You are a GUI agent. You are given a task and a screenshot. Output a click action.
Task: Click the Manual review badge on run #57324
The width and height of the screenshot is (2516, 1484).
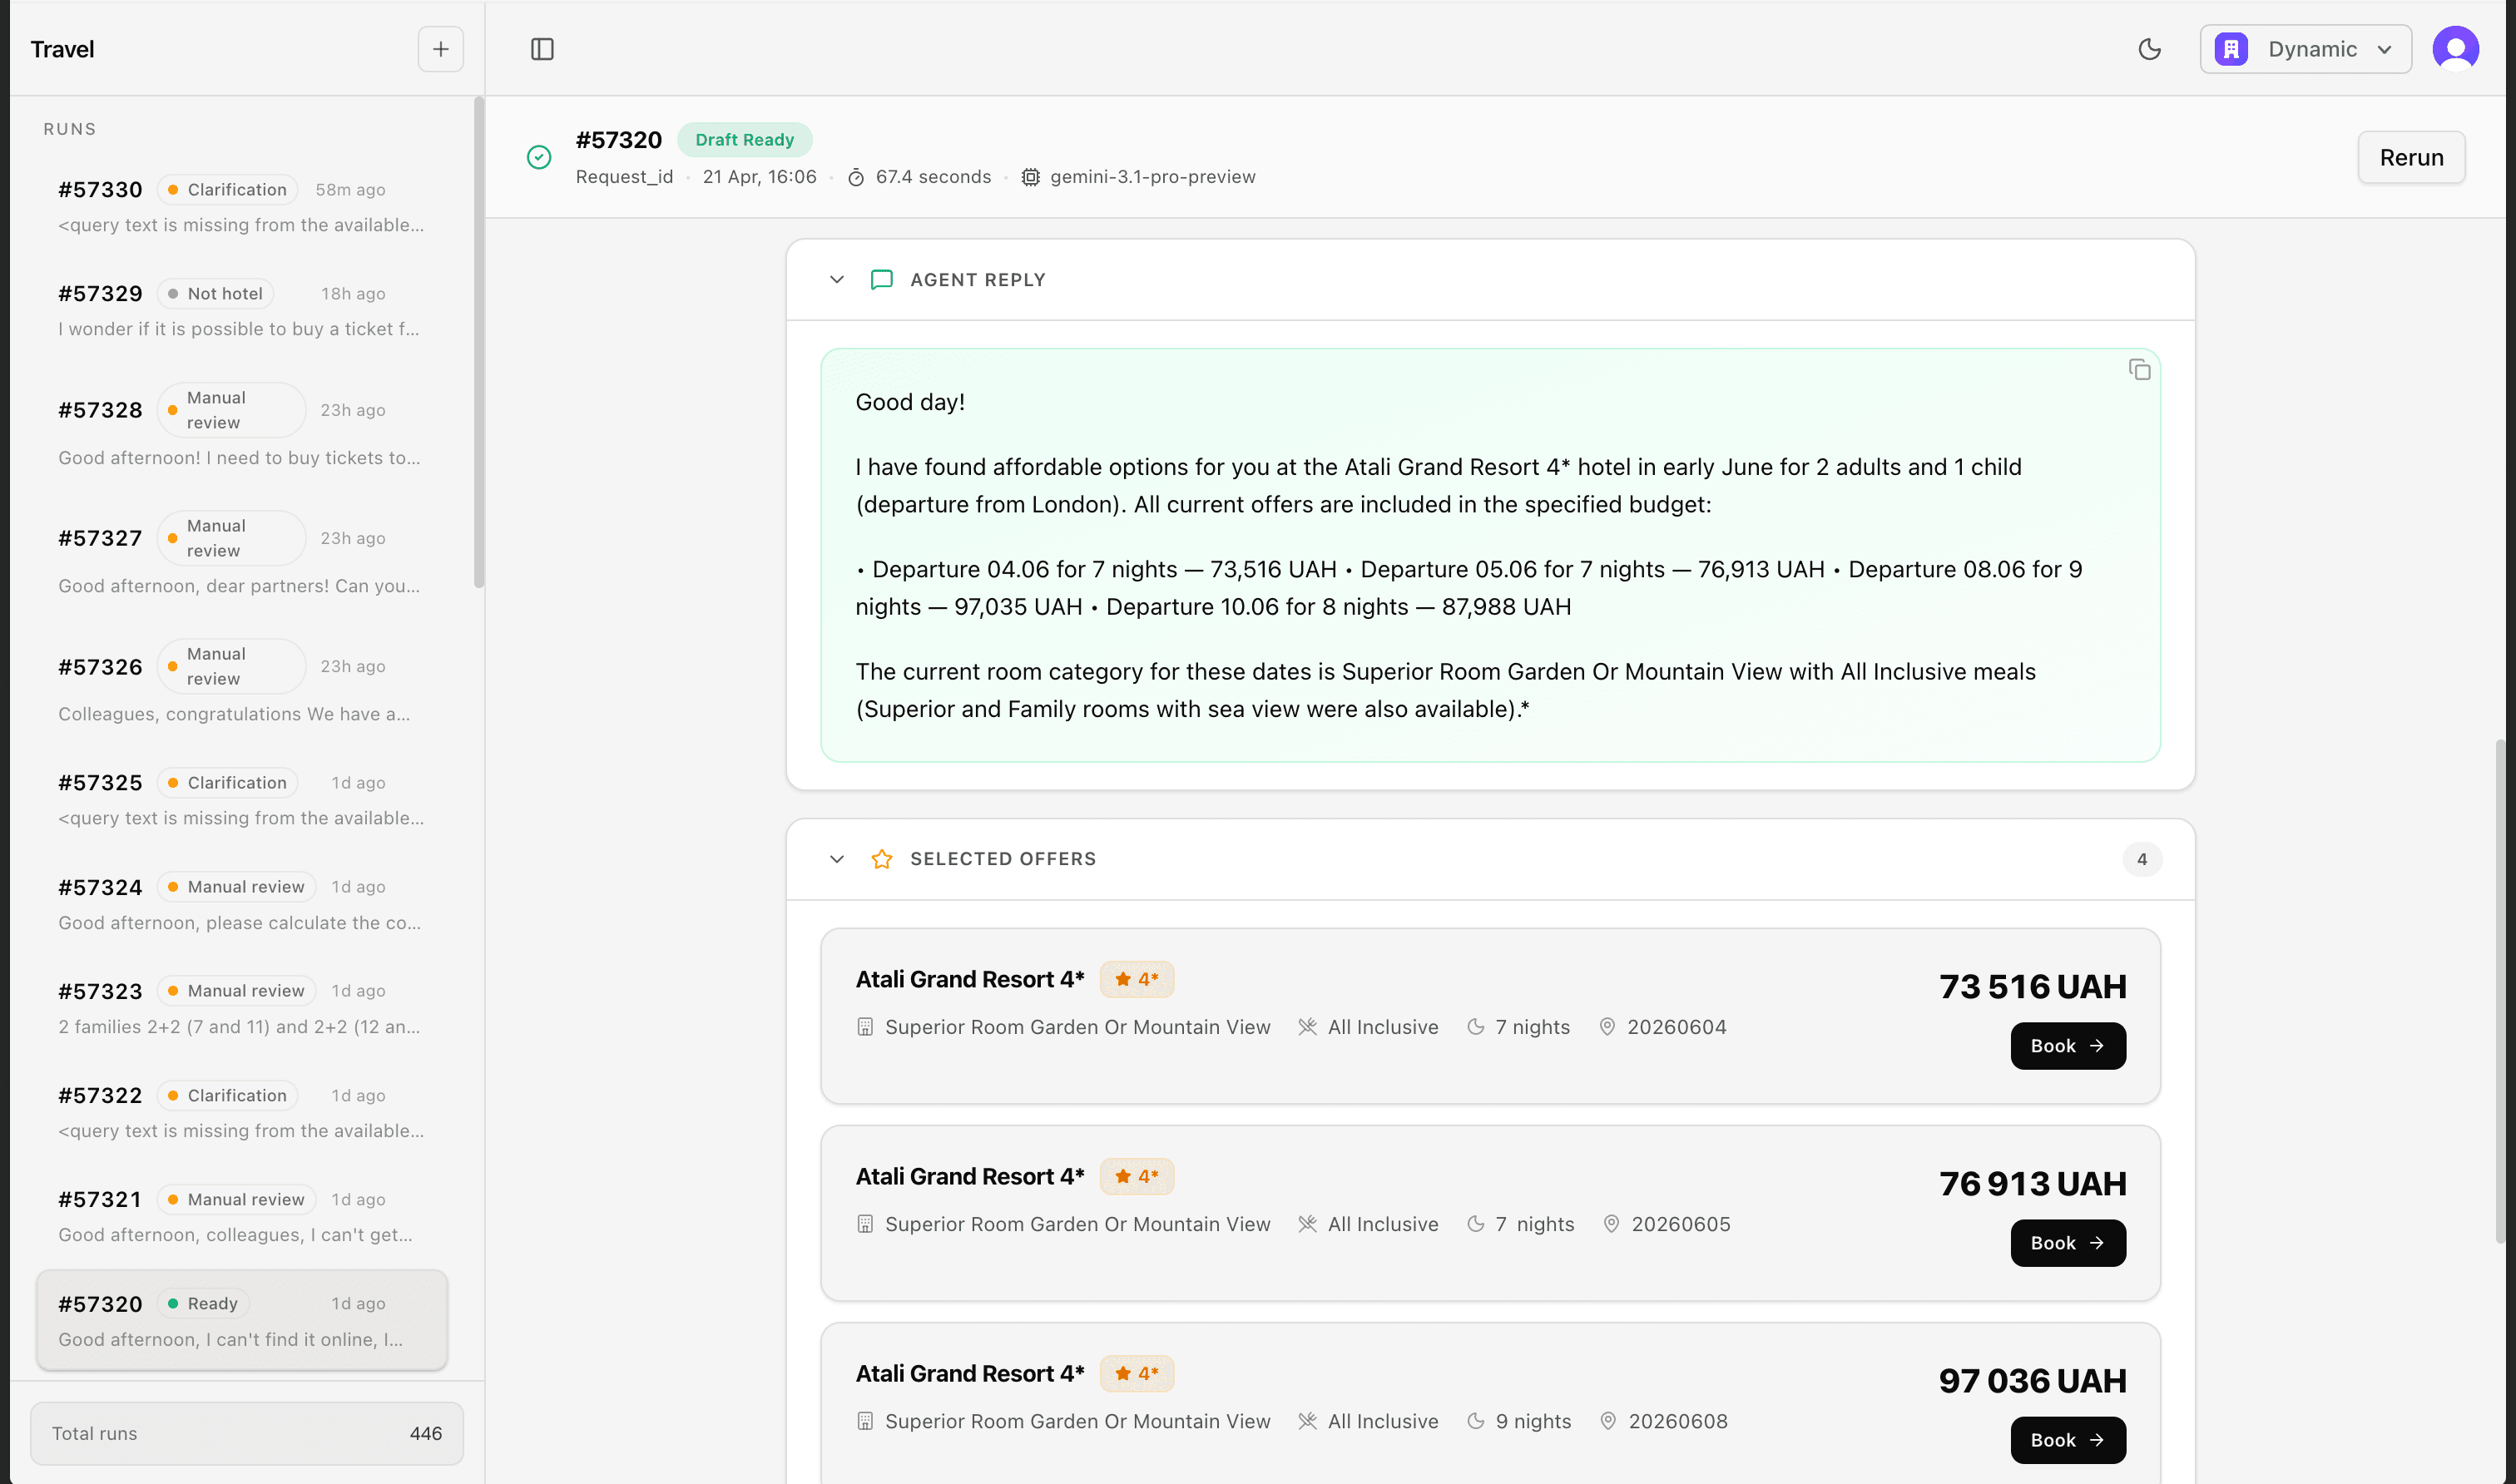coord(236,886)
